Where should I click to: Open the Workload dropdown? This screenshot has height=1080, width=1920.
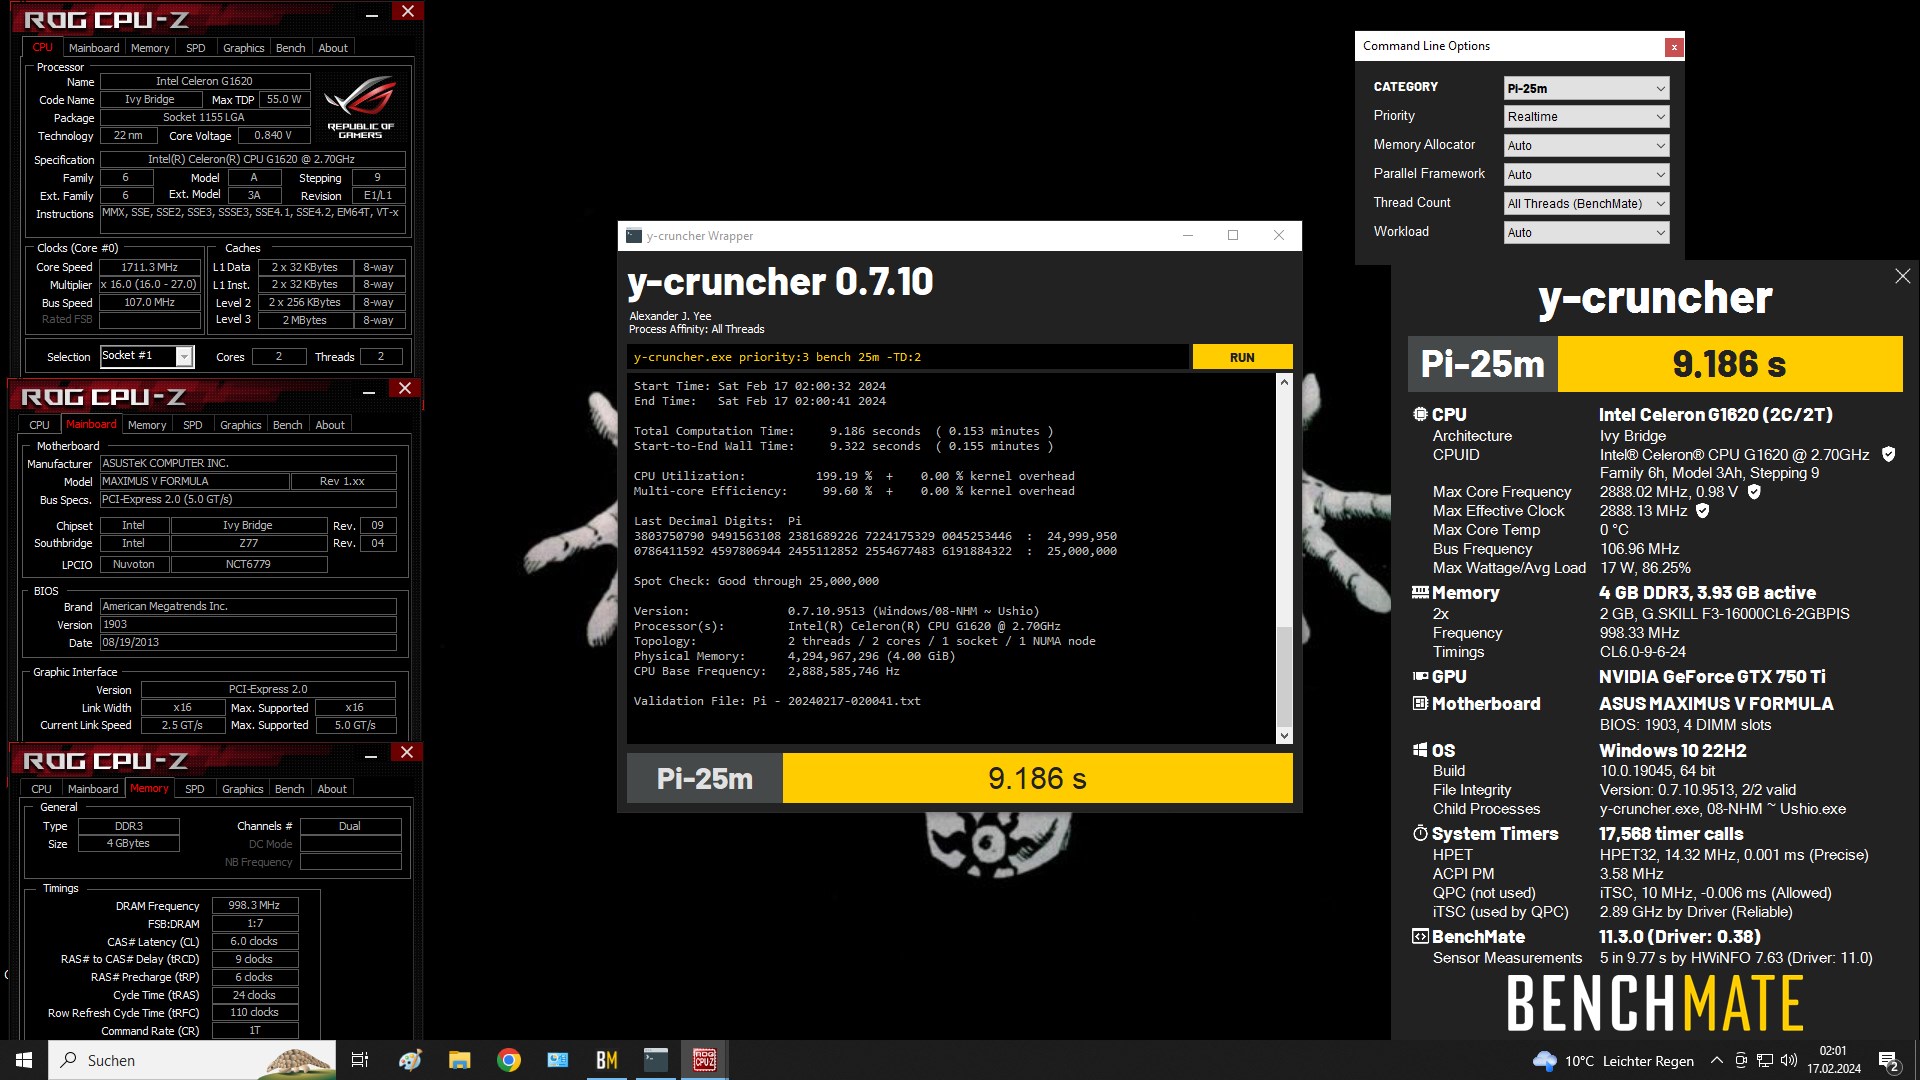(x=1586, y=233)
